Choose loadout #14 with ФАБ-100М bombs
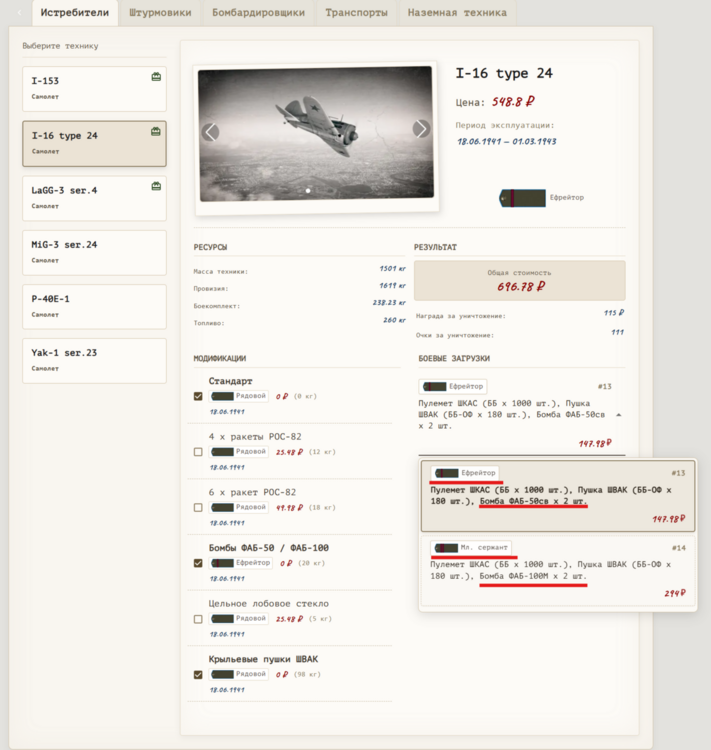Screen dimensions: 711x750 558,571
